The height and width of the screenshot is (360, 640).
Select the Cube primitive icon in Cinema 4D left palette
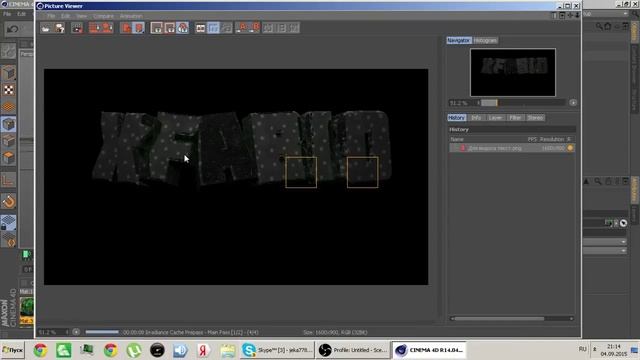9,73
